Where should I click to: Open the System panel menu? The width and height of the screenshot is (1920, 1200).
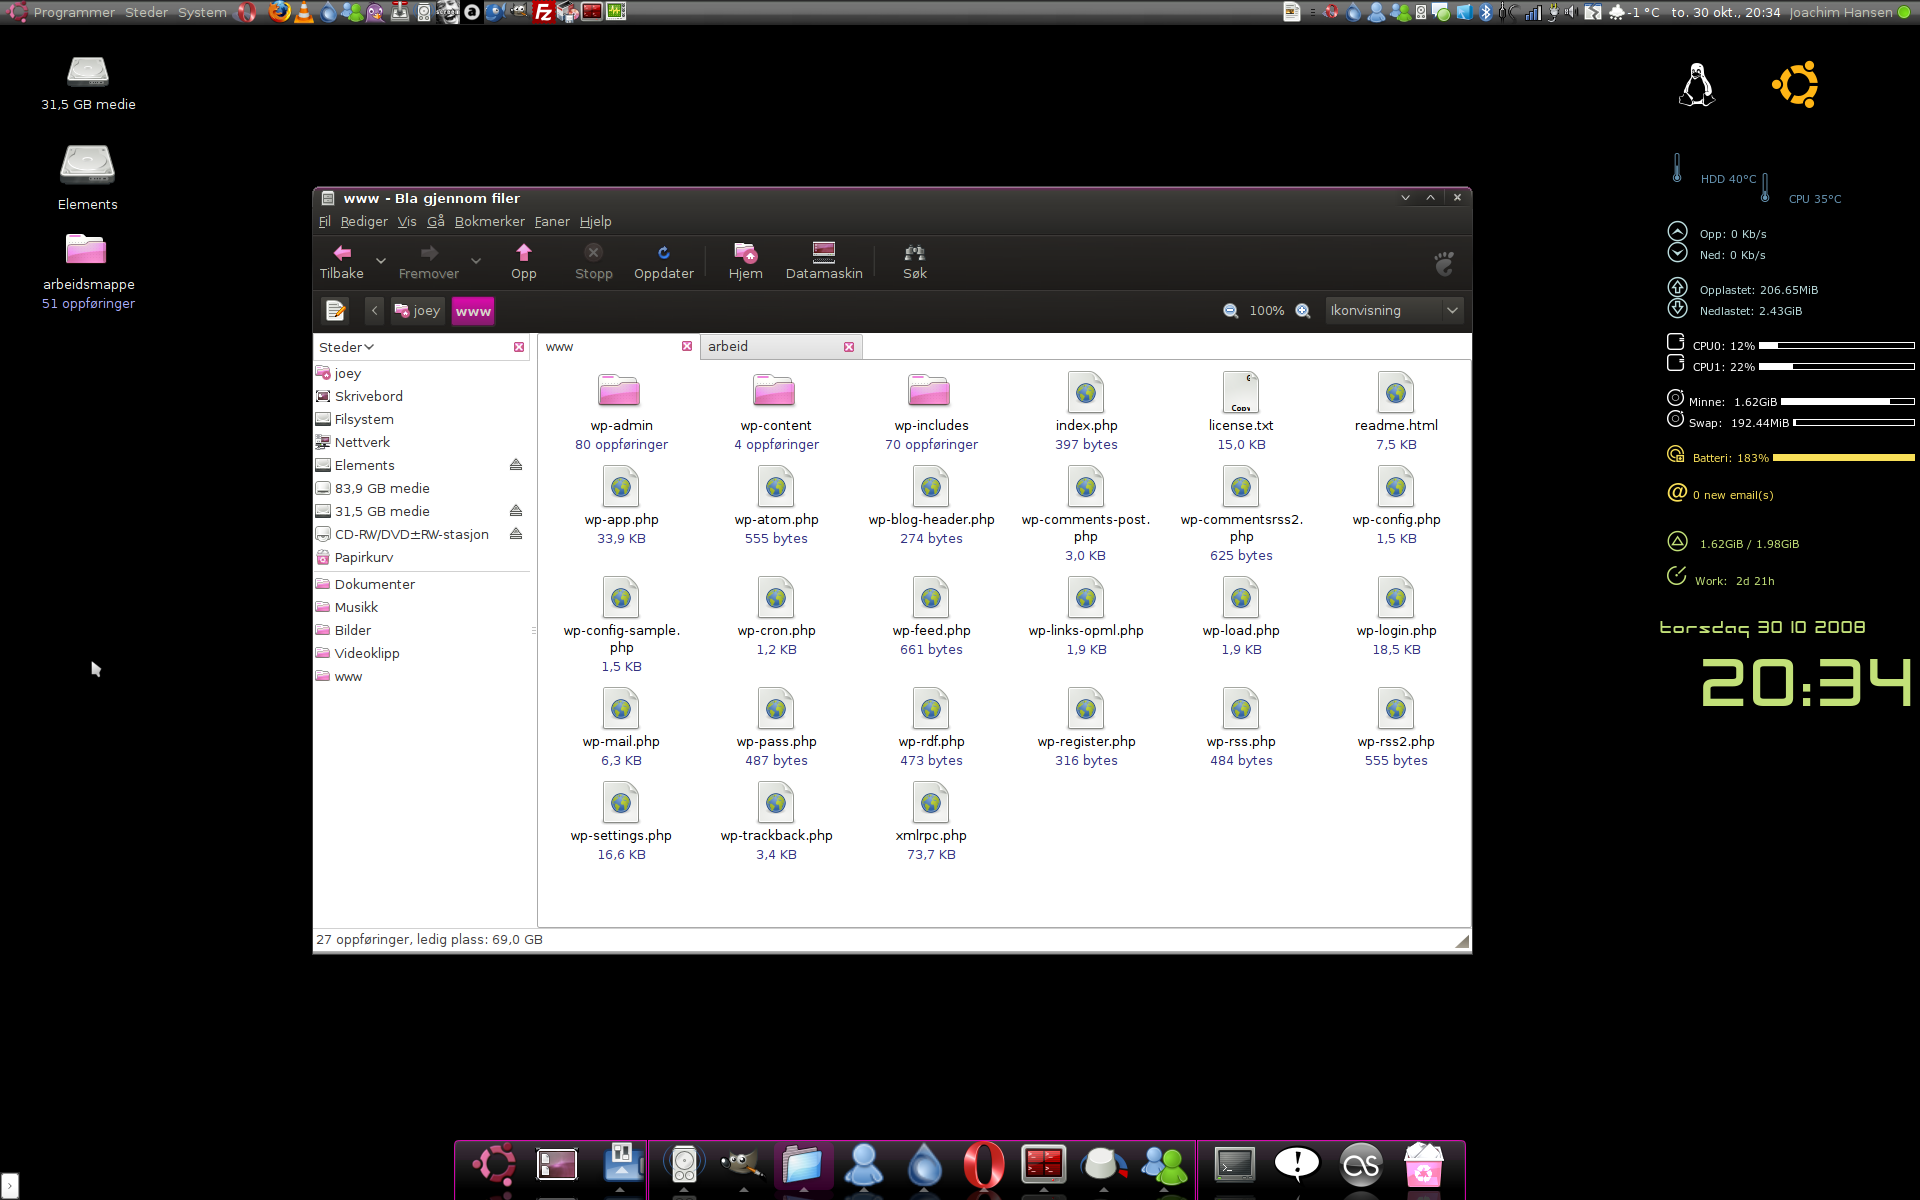click(202, 12)
